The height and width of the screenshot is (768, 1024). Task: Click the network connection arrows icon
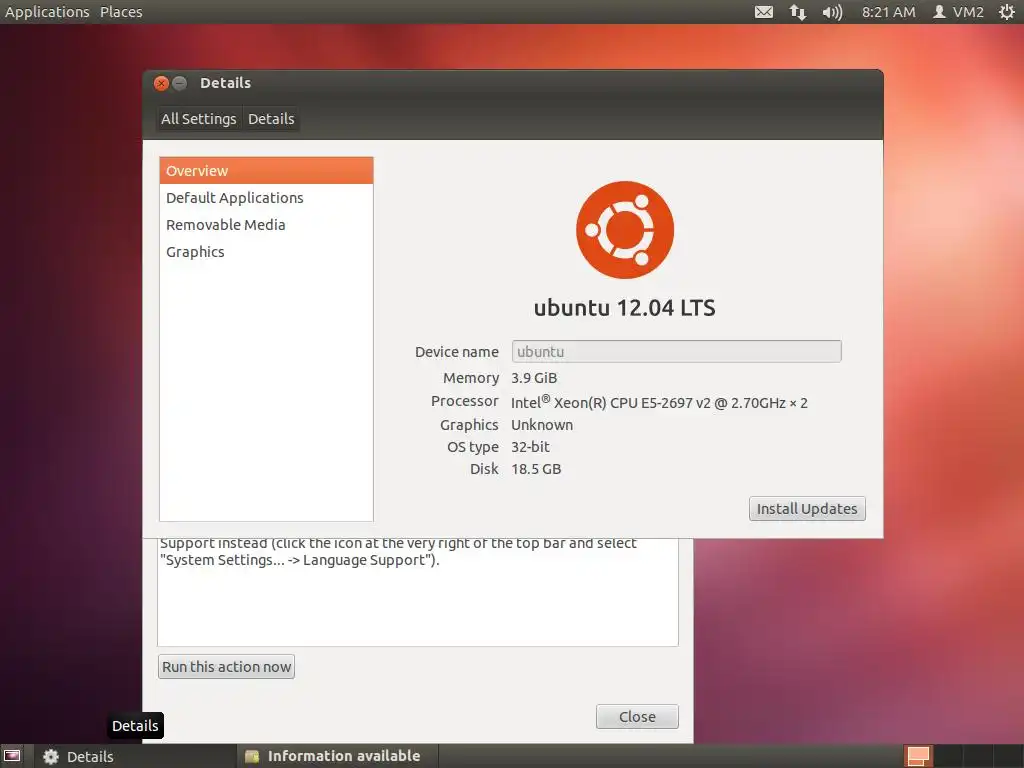click(797, 12)
